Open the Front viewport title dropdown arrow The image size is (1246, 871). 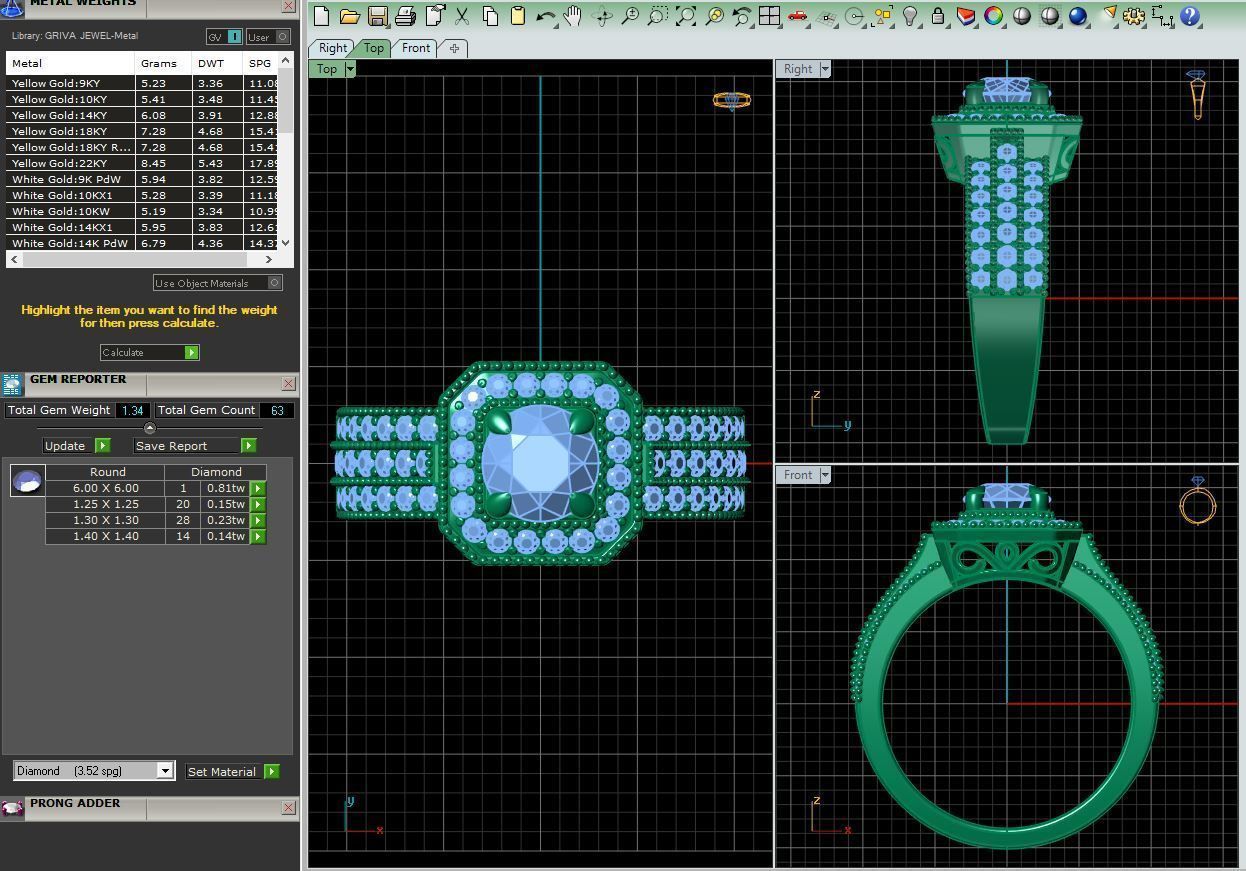pos(825,475)
